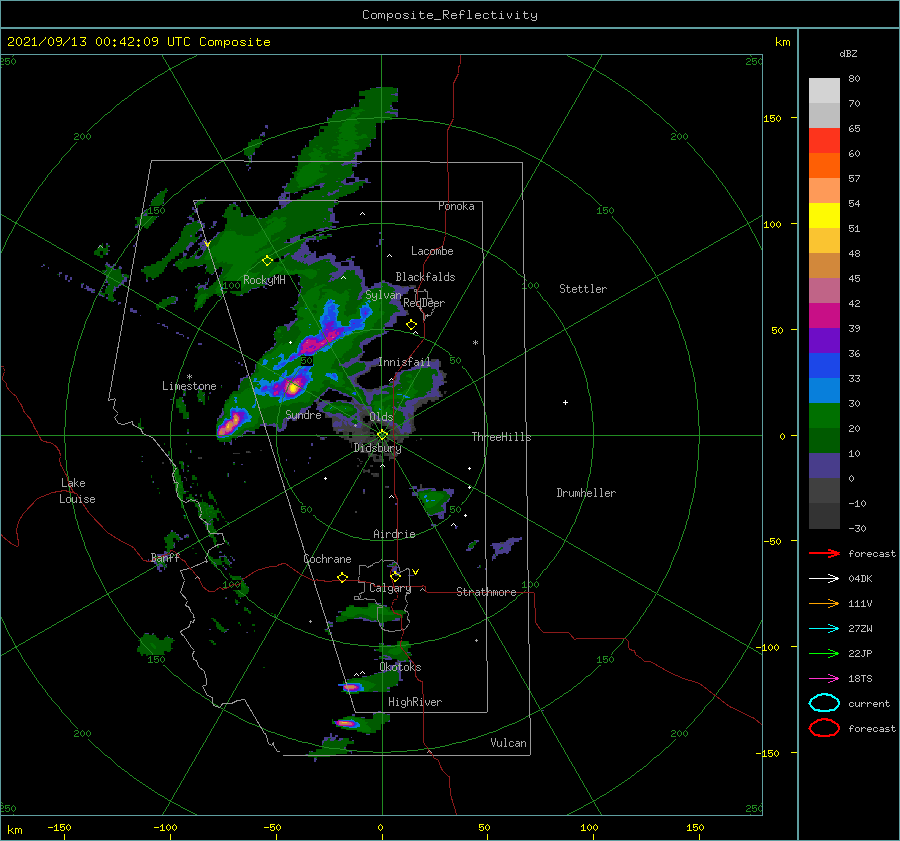Click the ThreeHills town label
The width and height of the screenshot is (900, 841).
coord(501,437)
